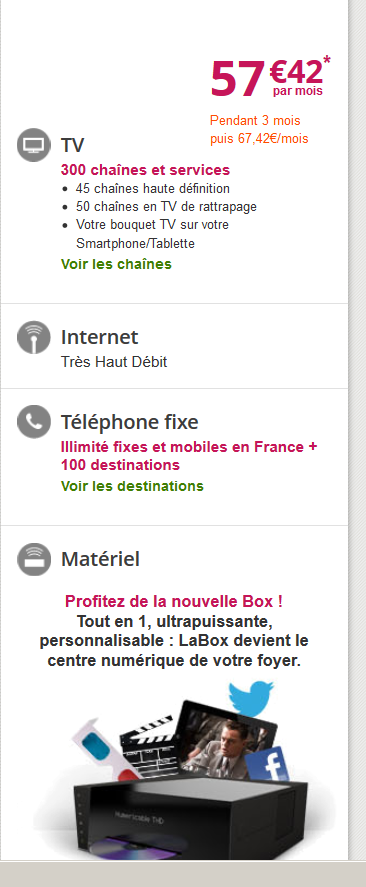Click the TV section heading

[x=72, y=145]
